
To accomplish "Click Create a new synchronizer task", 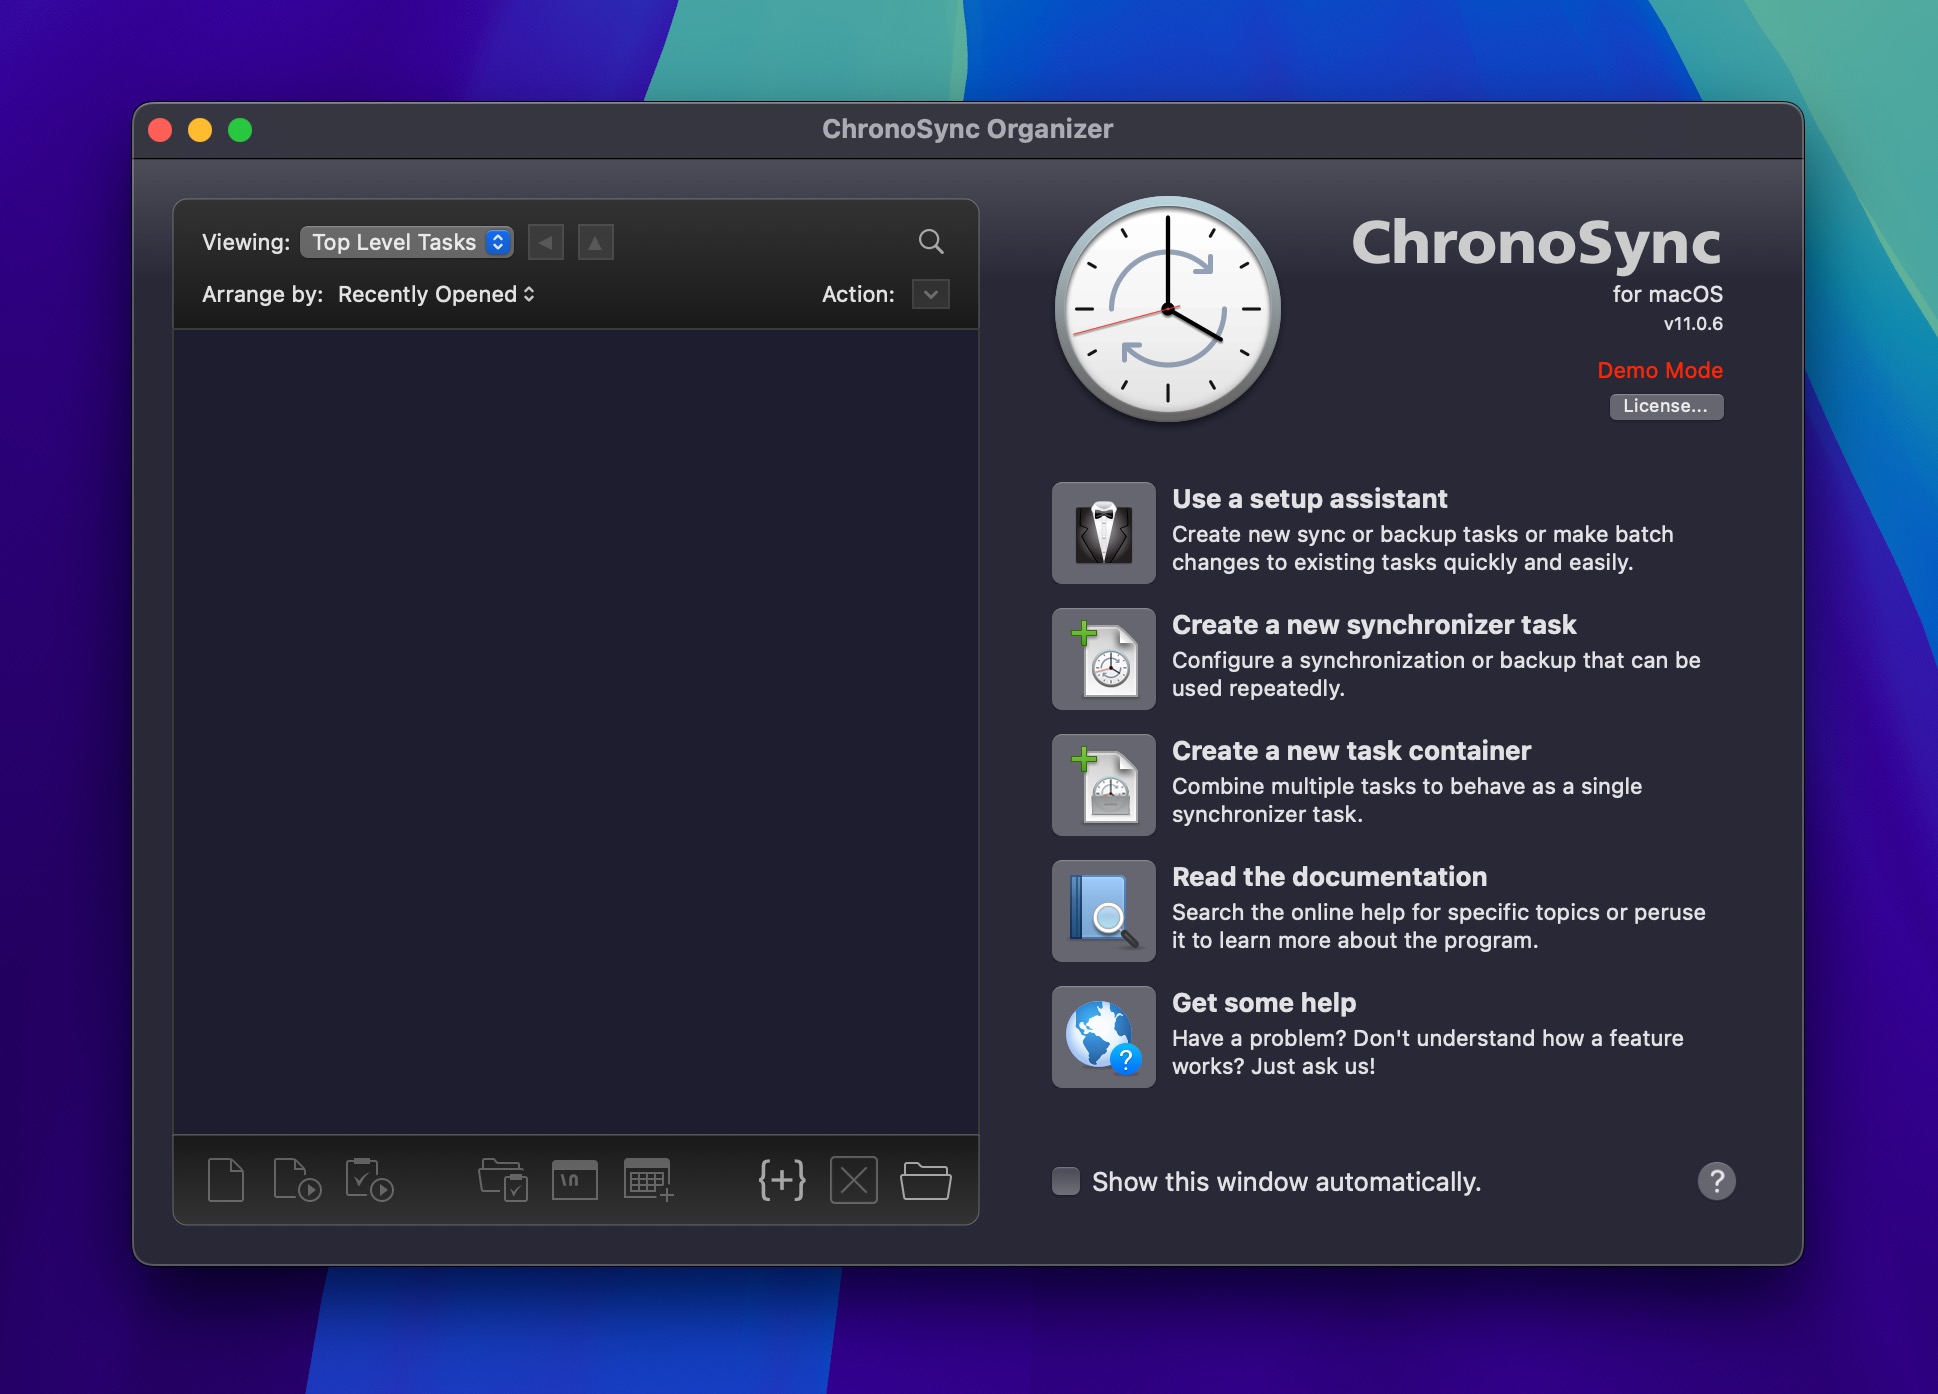I will [x=1374, y=625].
